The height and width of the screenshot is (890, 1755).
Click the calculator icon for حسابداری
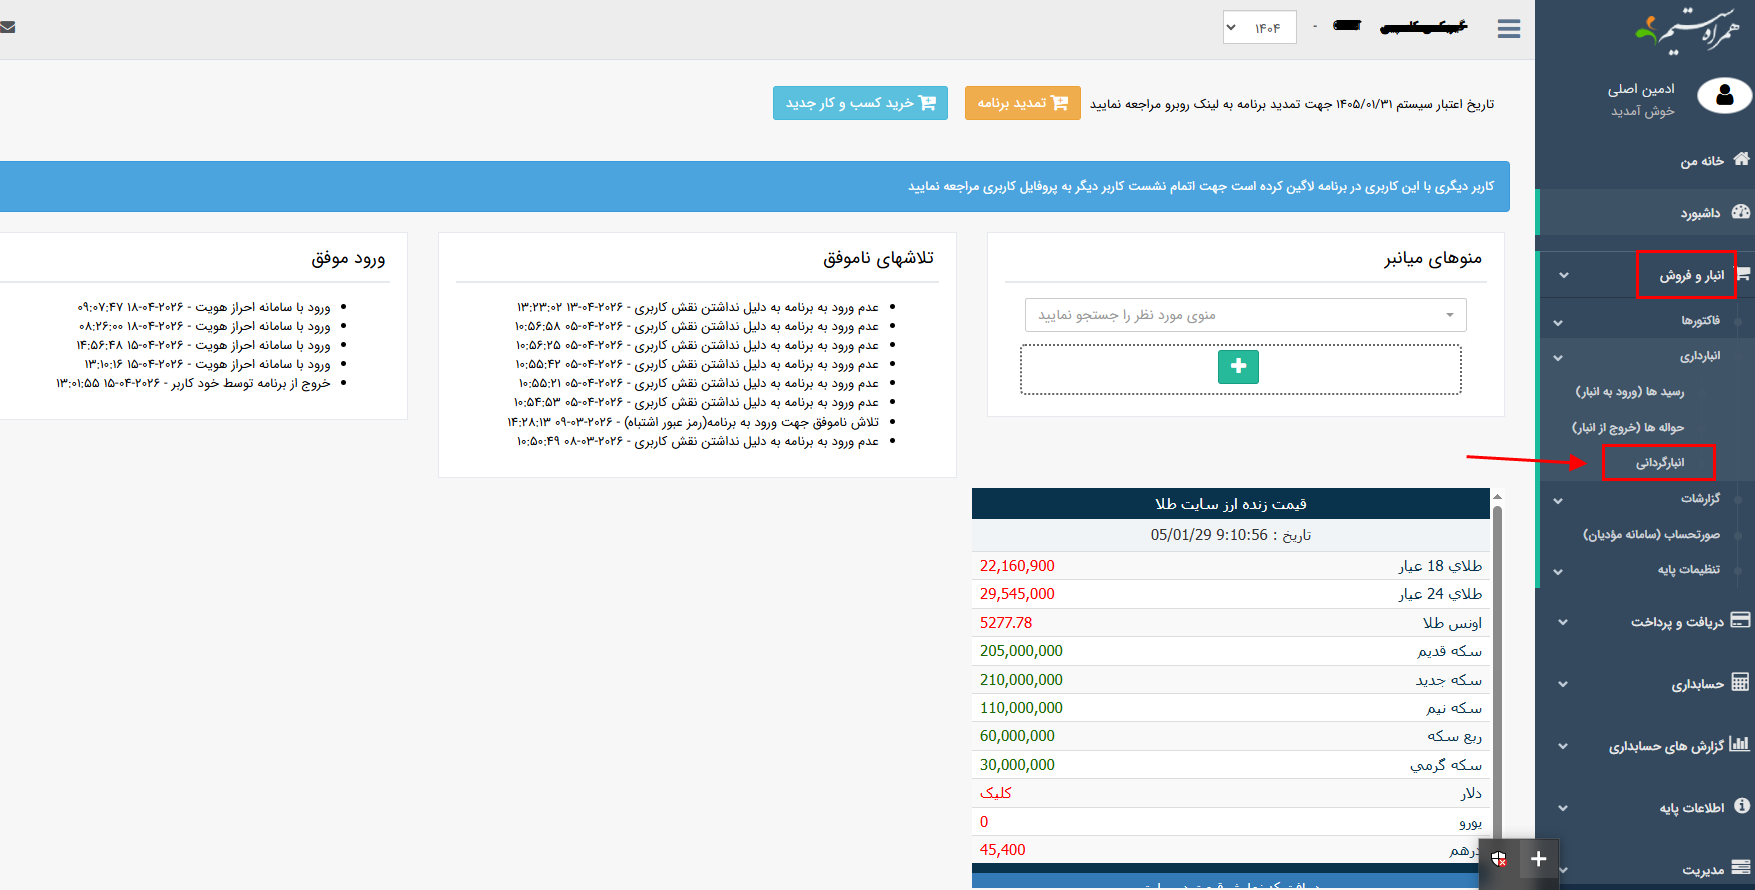click(x=1740, y=683)
